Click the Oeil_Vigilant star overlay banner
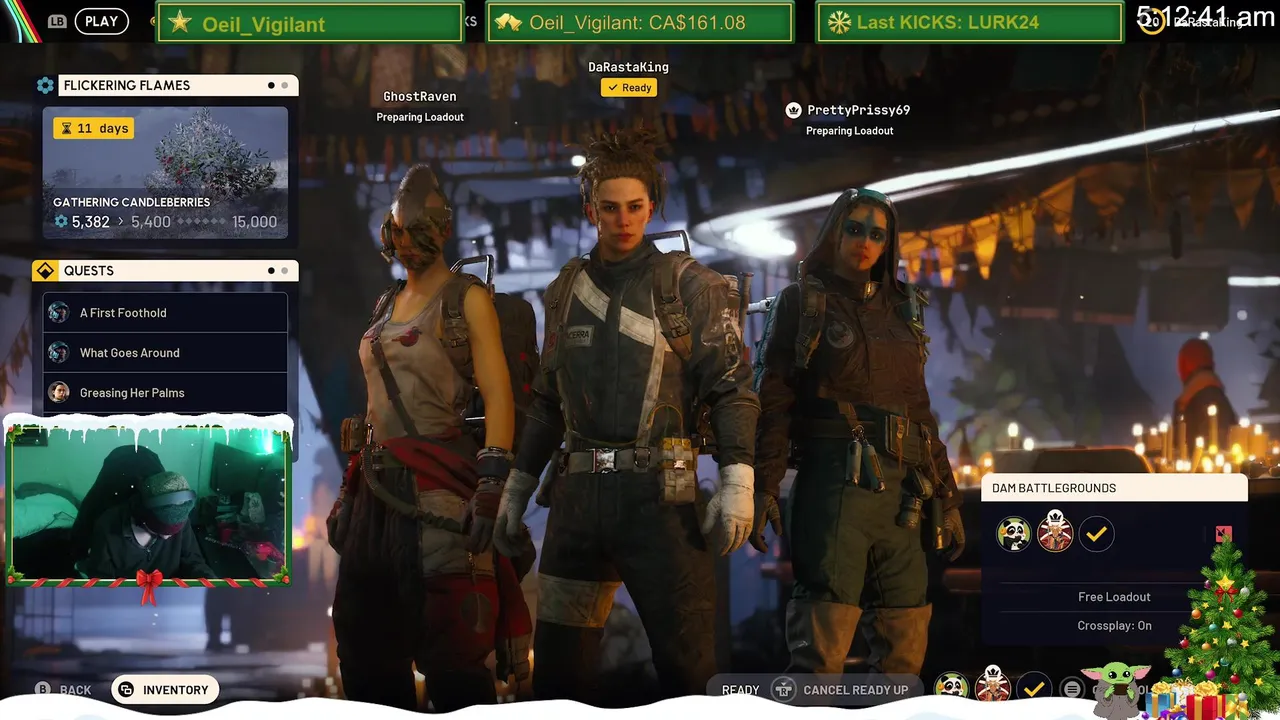This screenshot has width=1280, height=720. pyautogui.click(x=310, y=22)
